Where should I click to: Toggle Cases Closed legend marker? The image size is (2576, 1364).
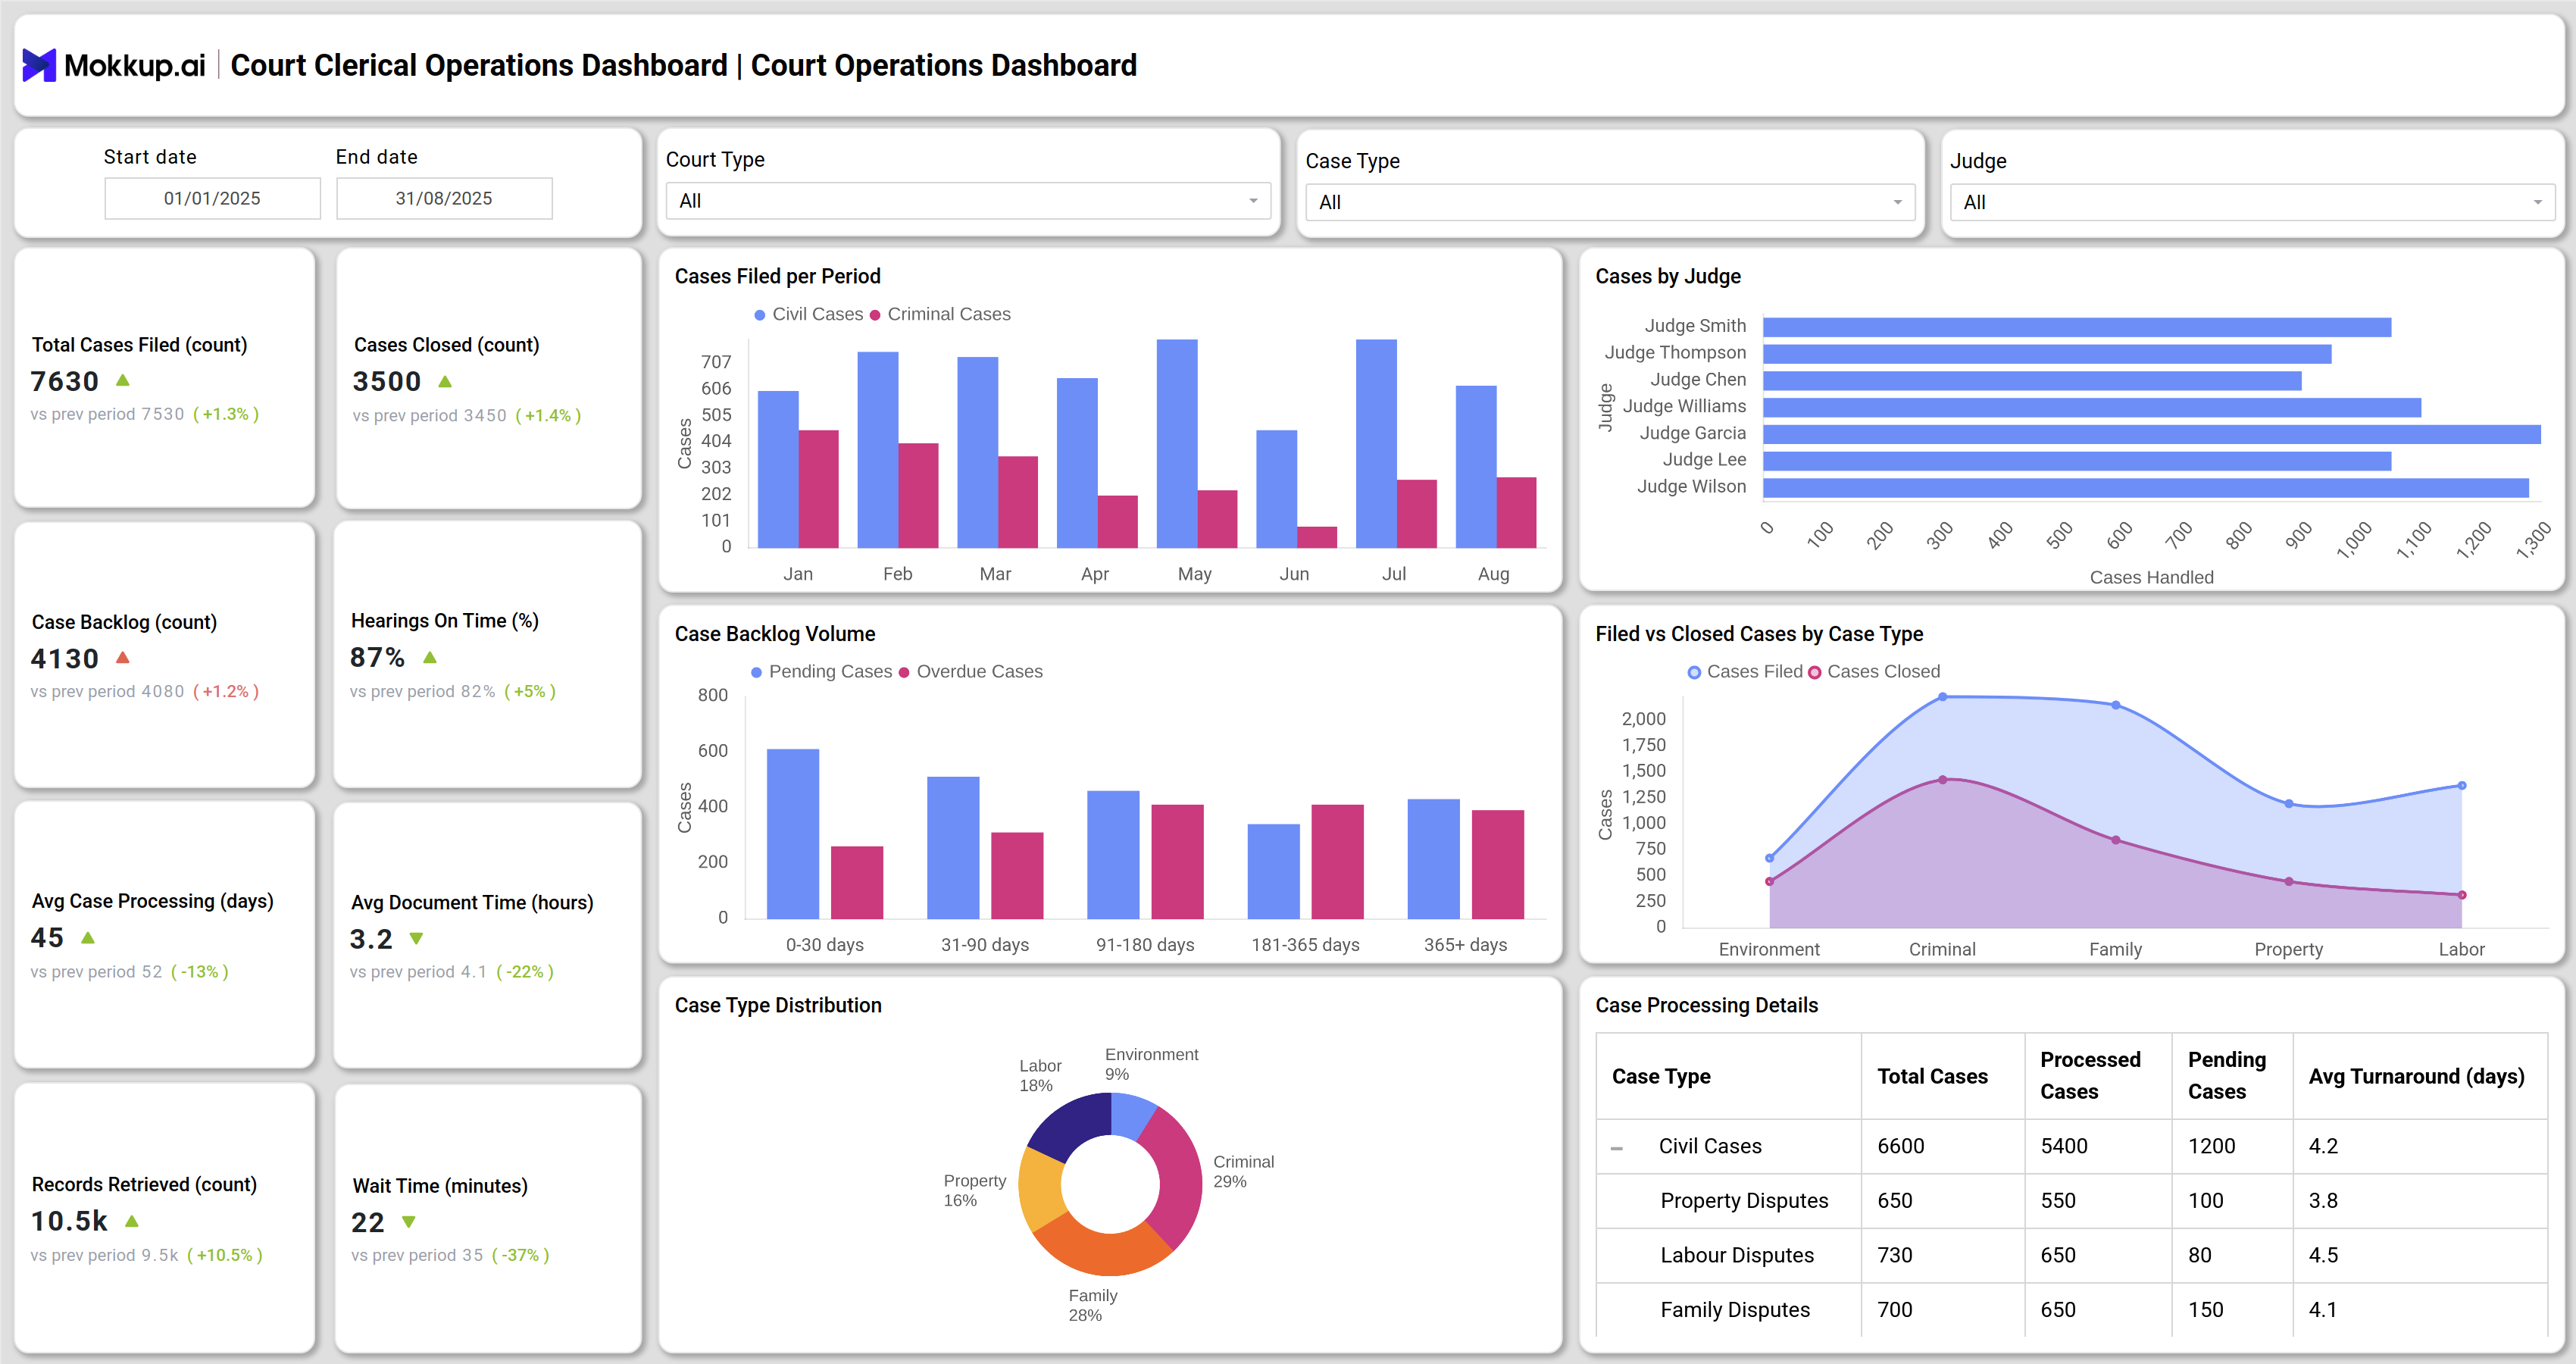click(1814, 673)
